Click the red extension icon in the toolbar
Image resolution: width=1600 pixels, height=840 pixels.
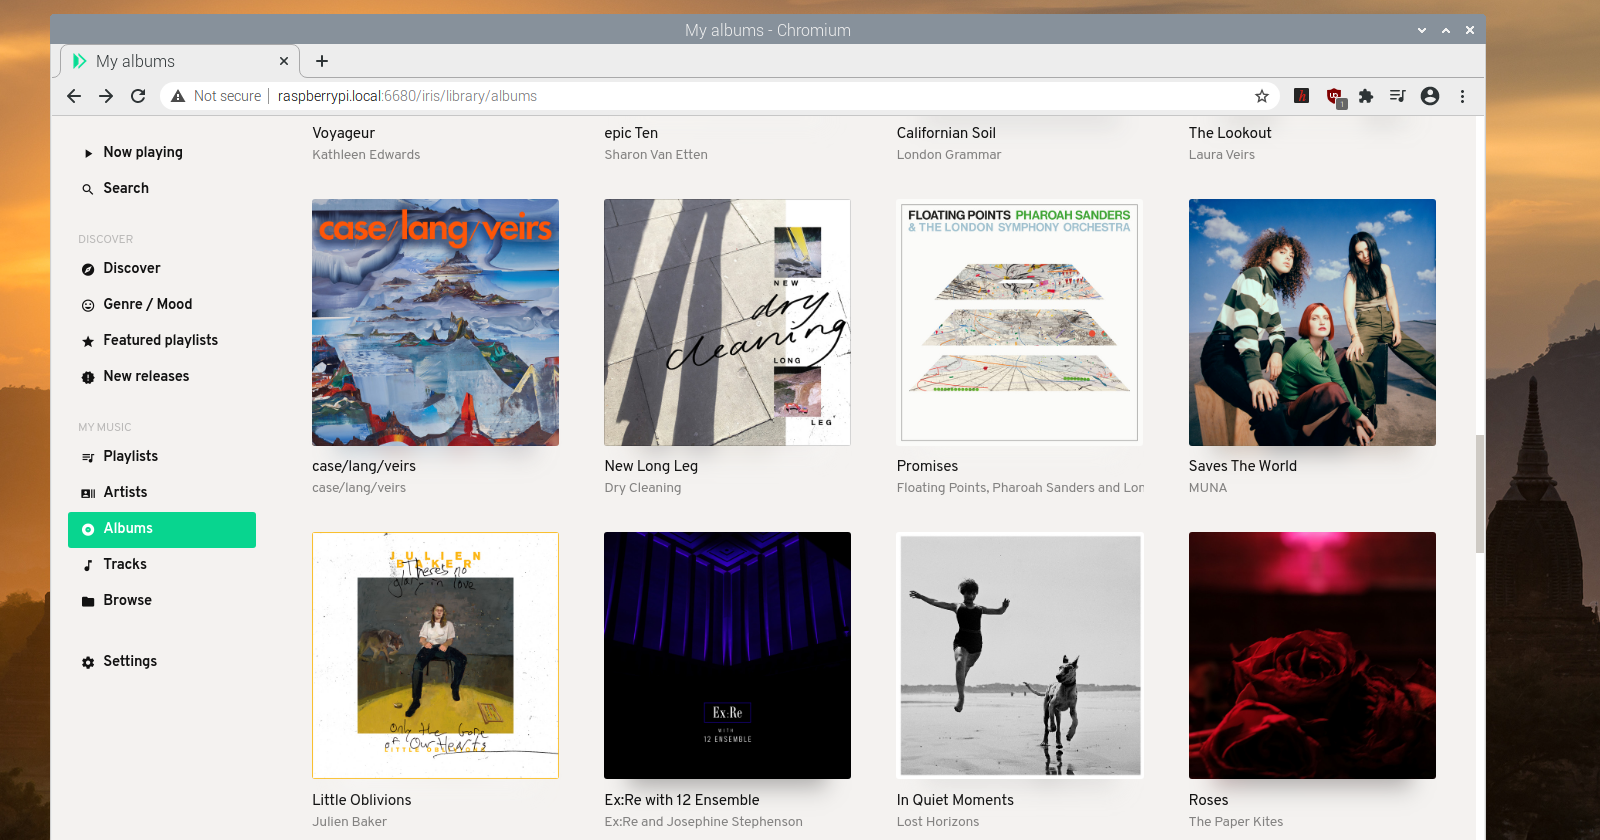pos(1301,96)
